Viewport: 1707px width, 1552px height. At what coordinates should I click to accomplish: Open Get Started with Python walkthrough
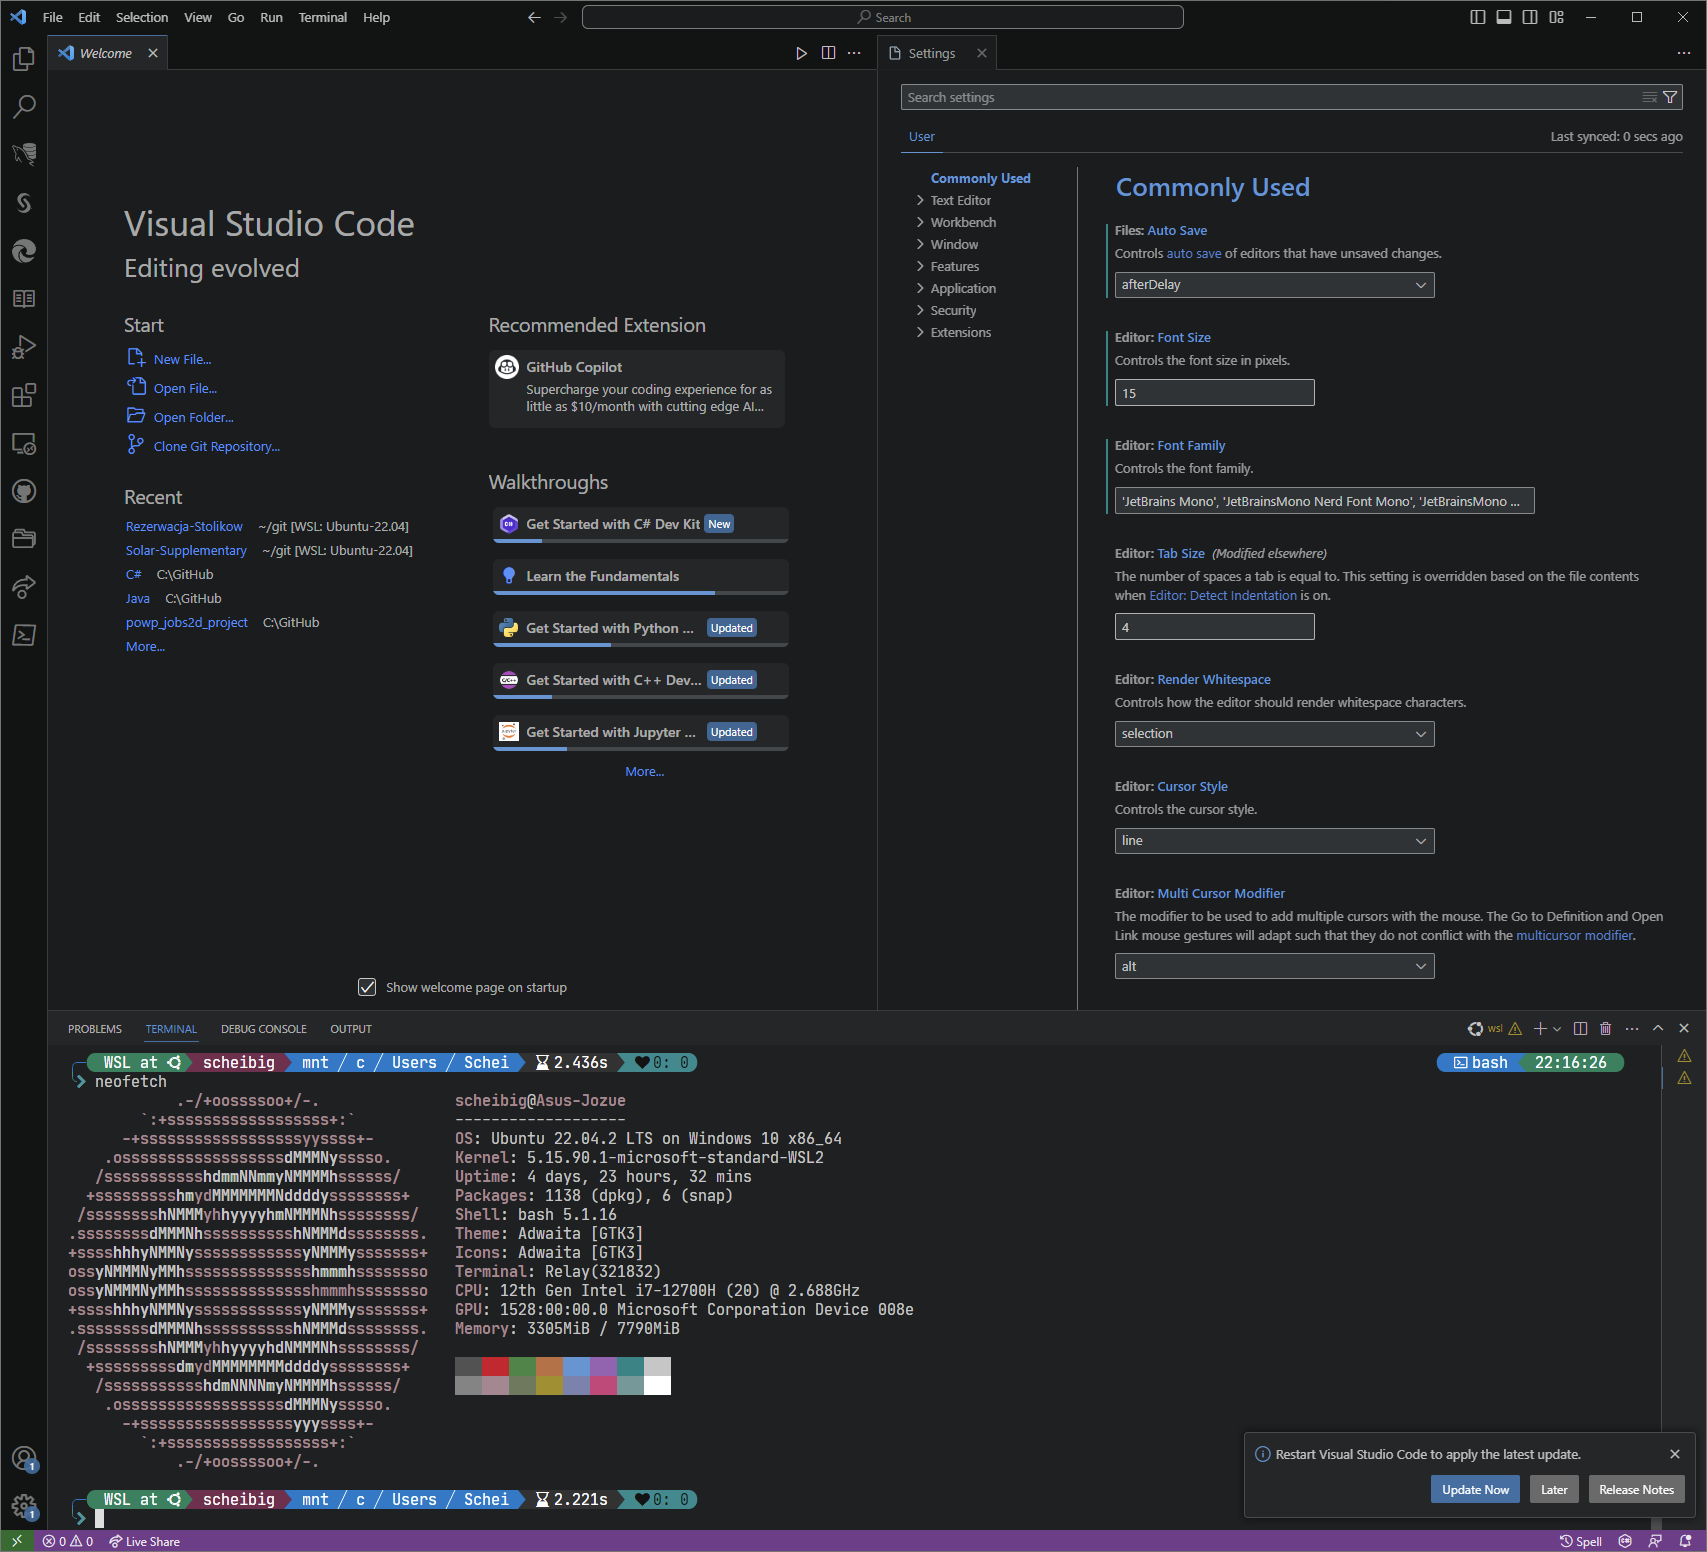640,628
